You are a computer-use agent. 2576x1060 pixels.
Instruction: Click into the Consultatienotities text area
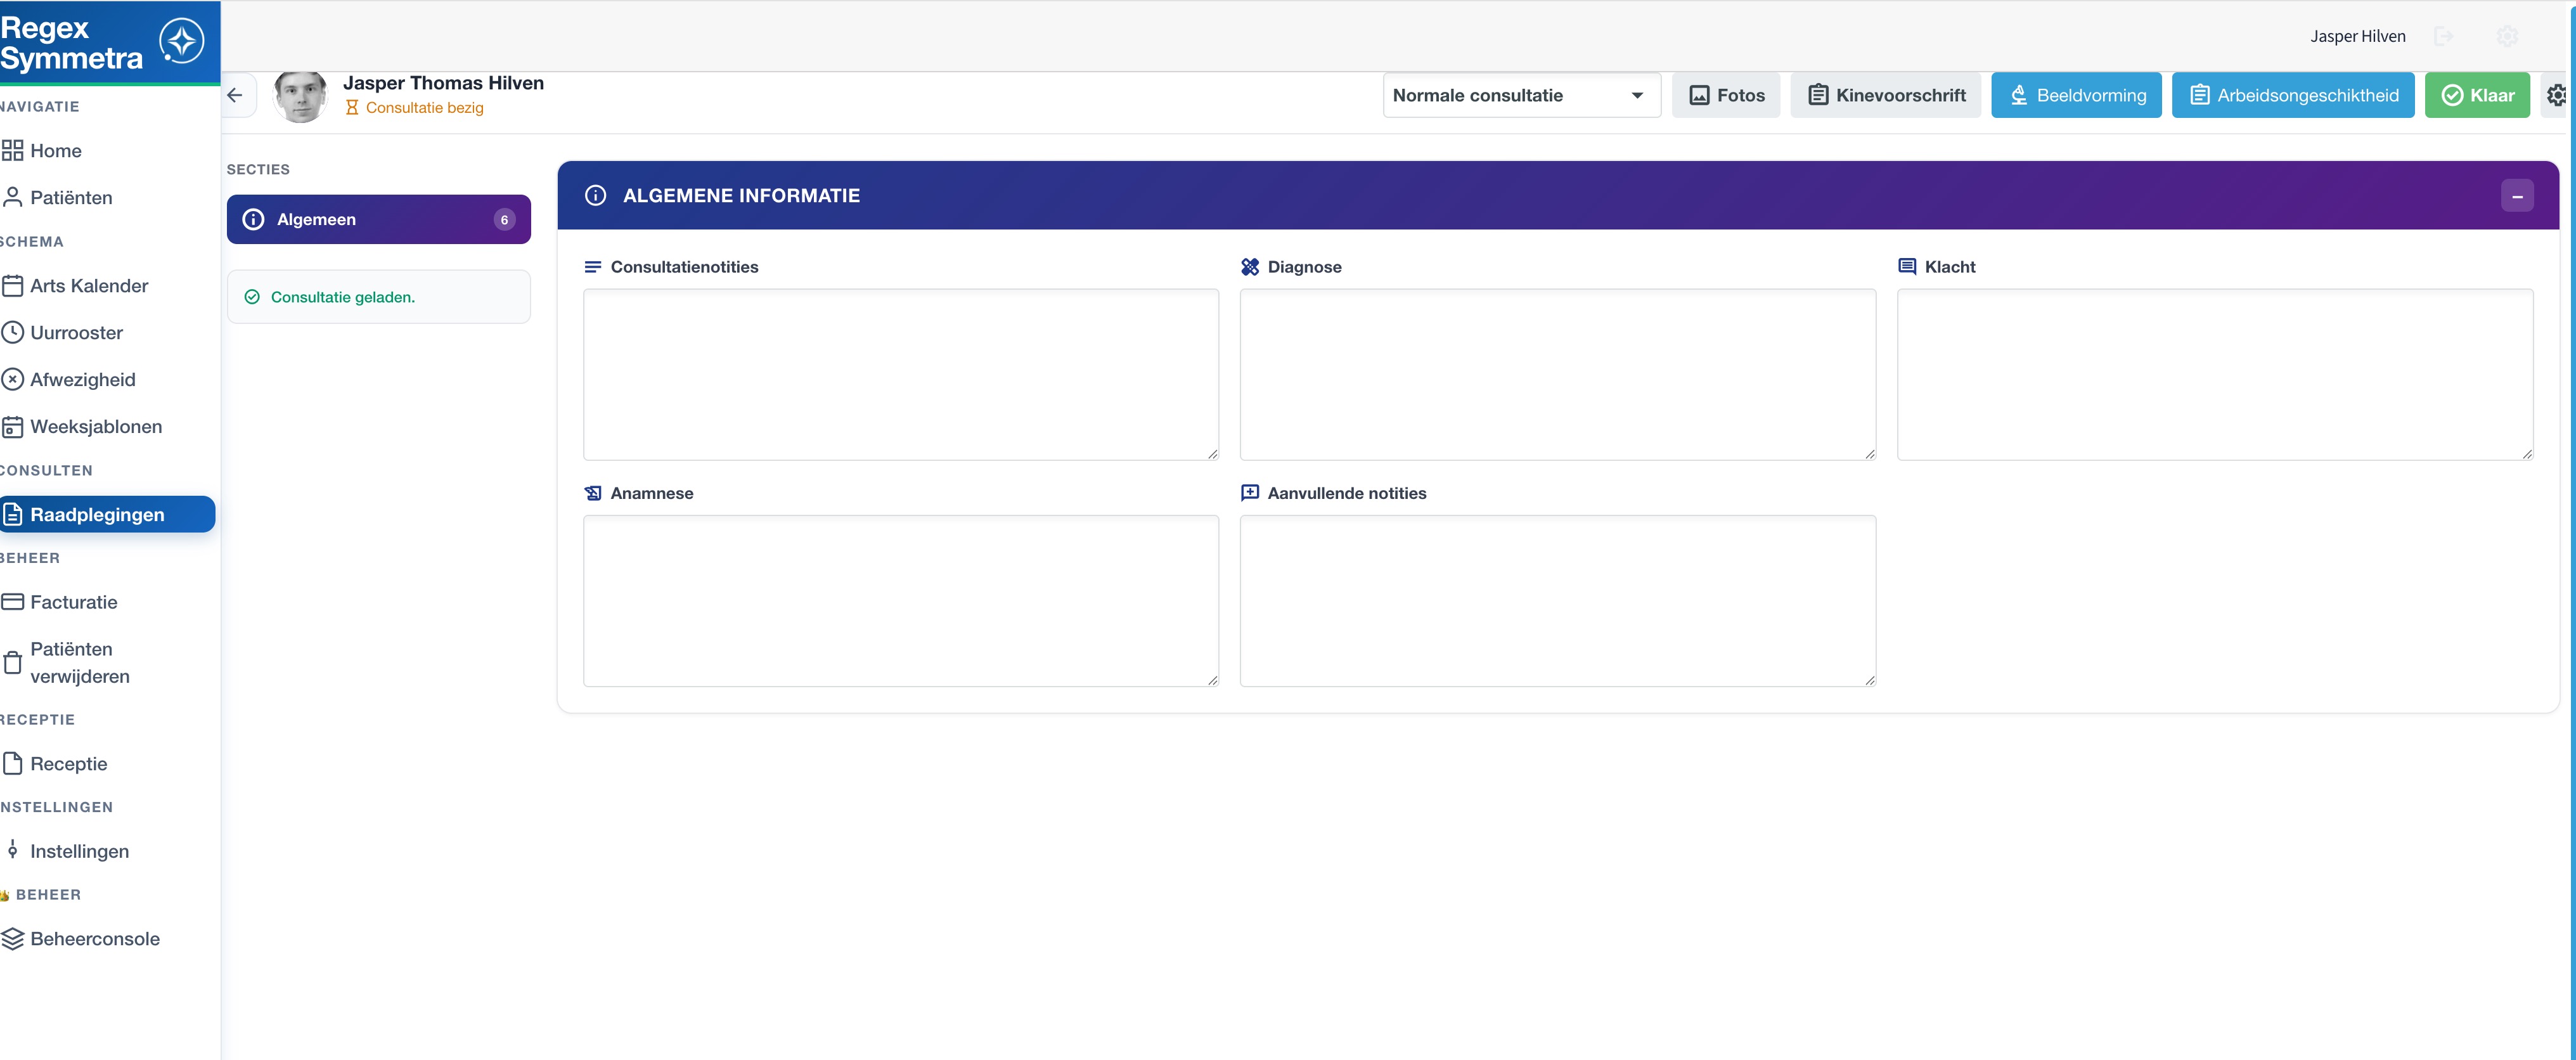(x=901, y=375)
